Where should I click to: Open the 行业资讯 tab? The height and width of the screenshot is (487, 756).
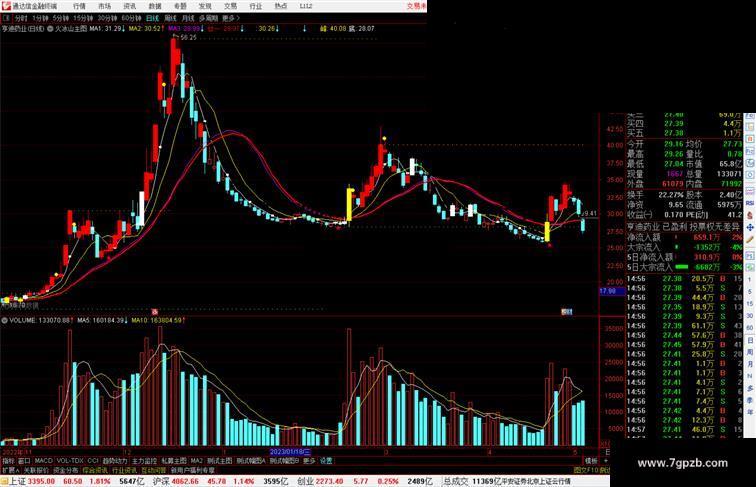[124, 470]
